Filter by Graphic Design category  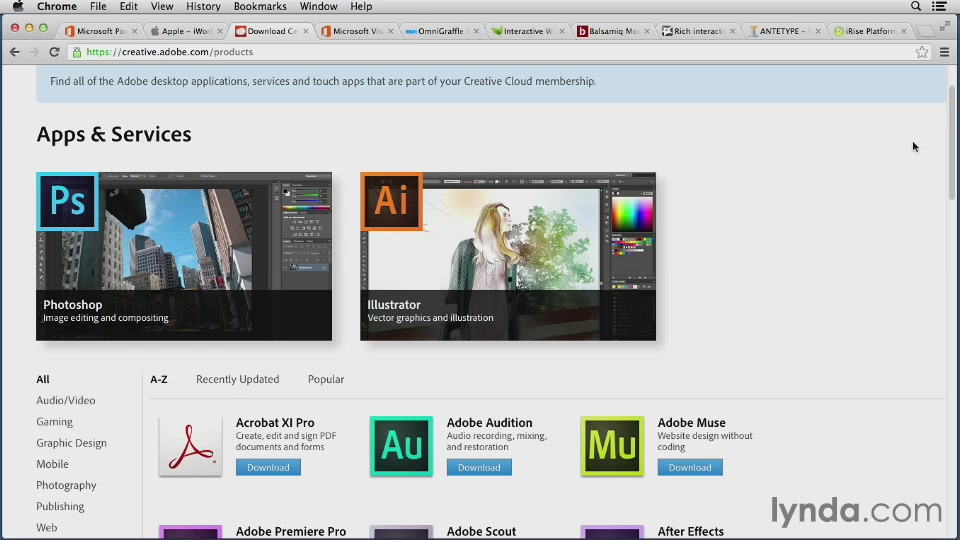click(71, 443)
